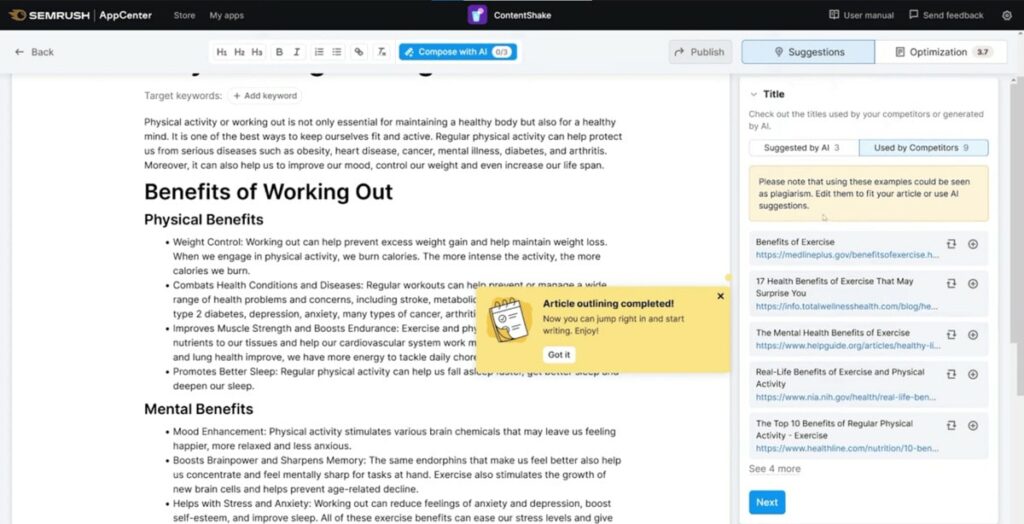Switch to the Suggestions tab
Image resolution: width=1024 pixels, height=524 pixels.
point(808,52)
